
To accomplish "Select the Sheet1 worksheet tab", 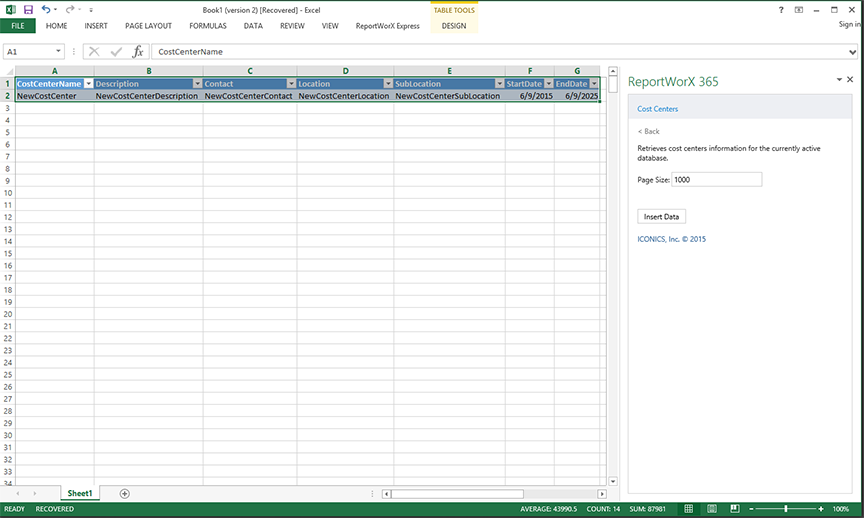I will point(79,493).
